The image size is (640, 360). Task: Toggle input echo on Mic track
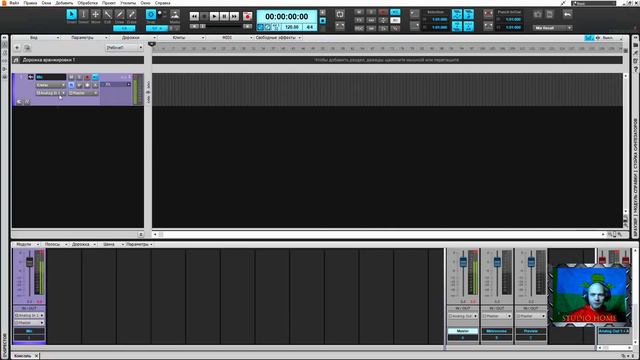tap(95, 77)
